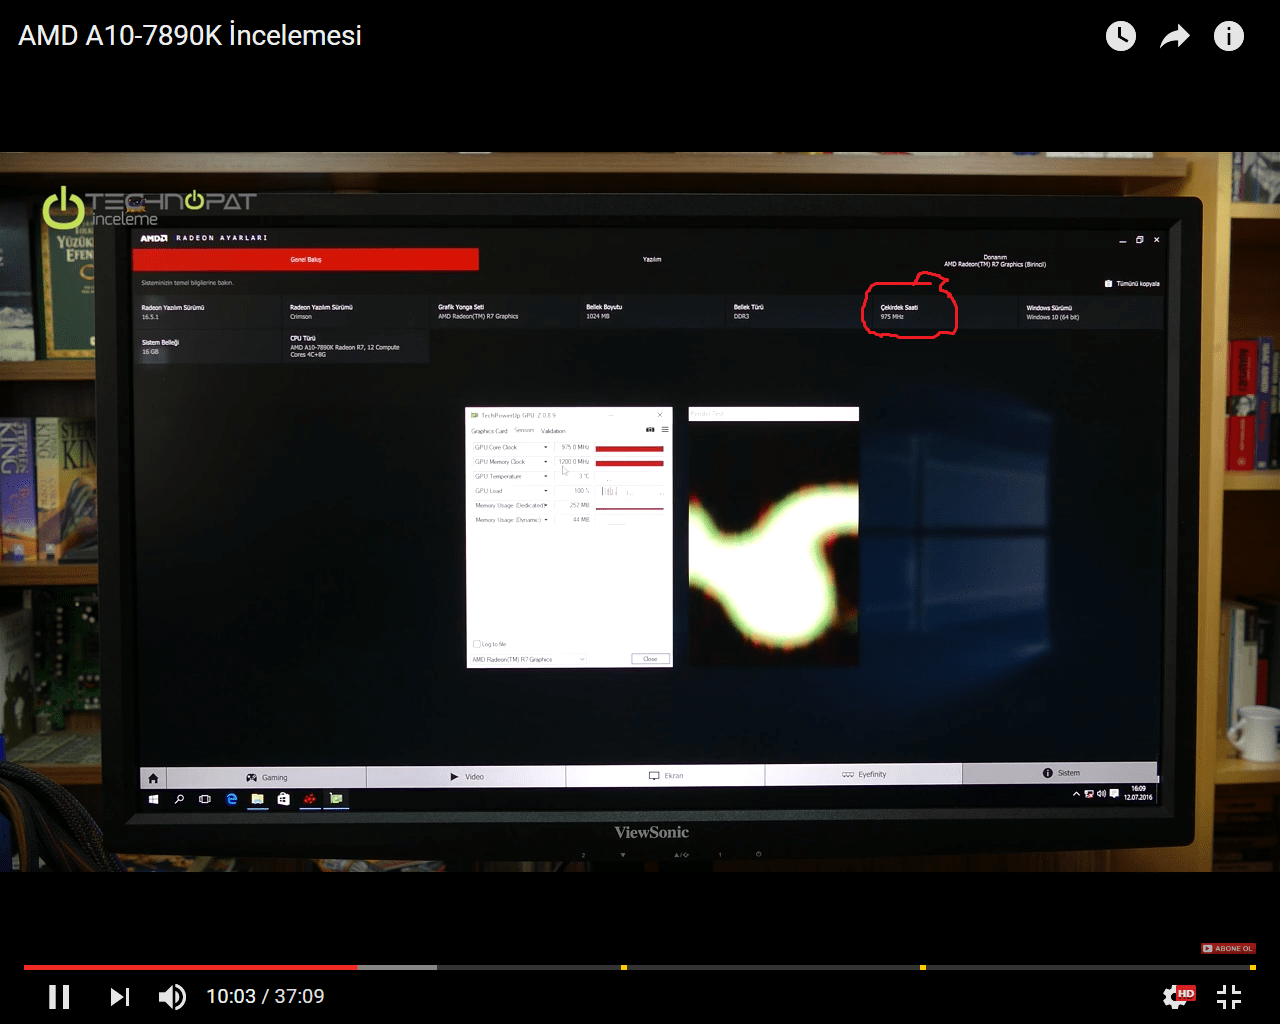The image size is (1280, 1024).
Task: Mute the video volume
Action: 172,996
